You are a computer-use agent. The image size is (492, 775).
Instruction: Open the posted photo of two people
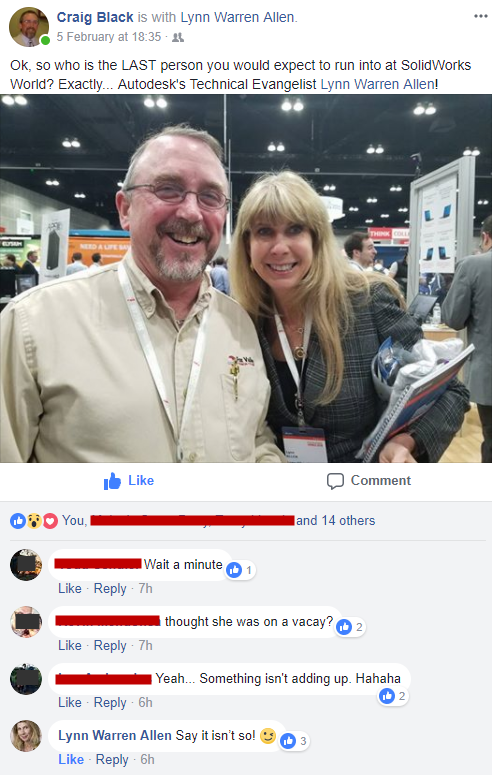click(246, 278)
